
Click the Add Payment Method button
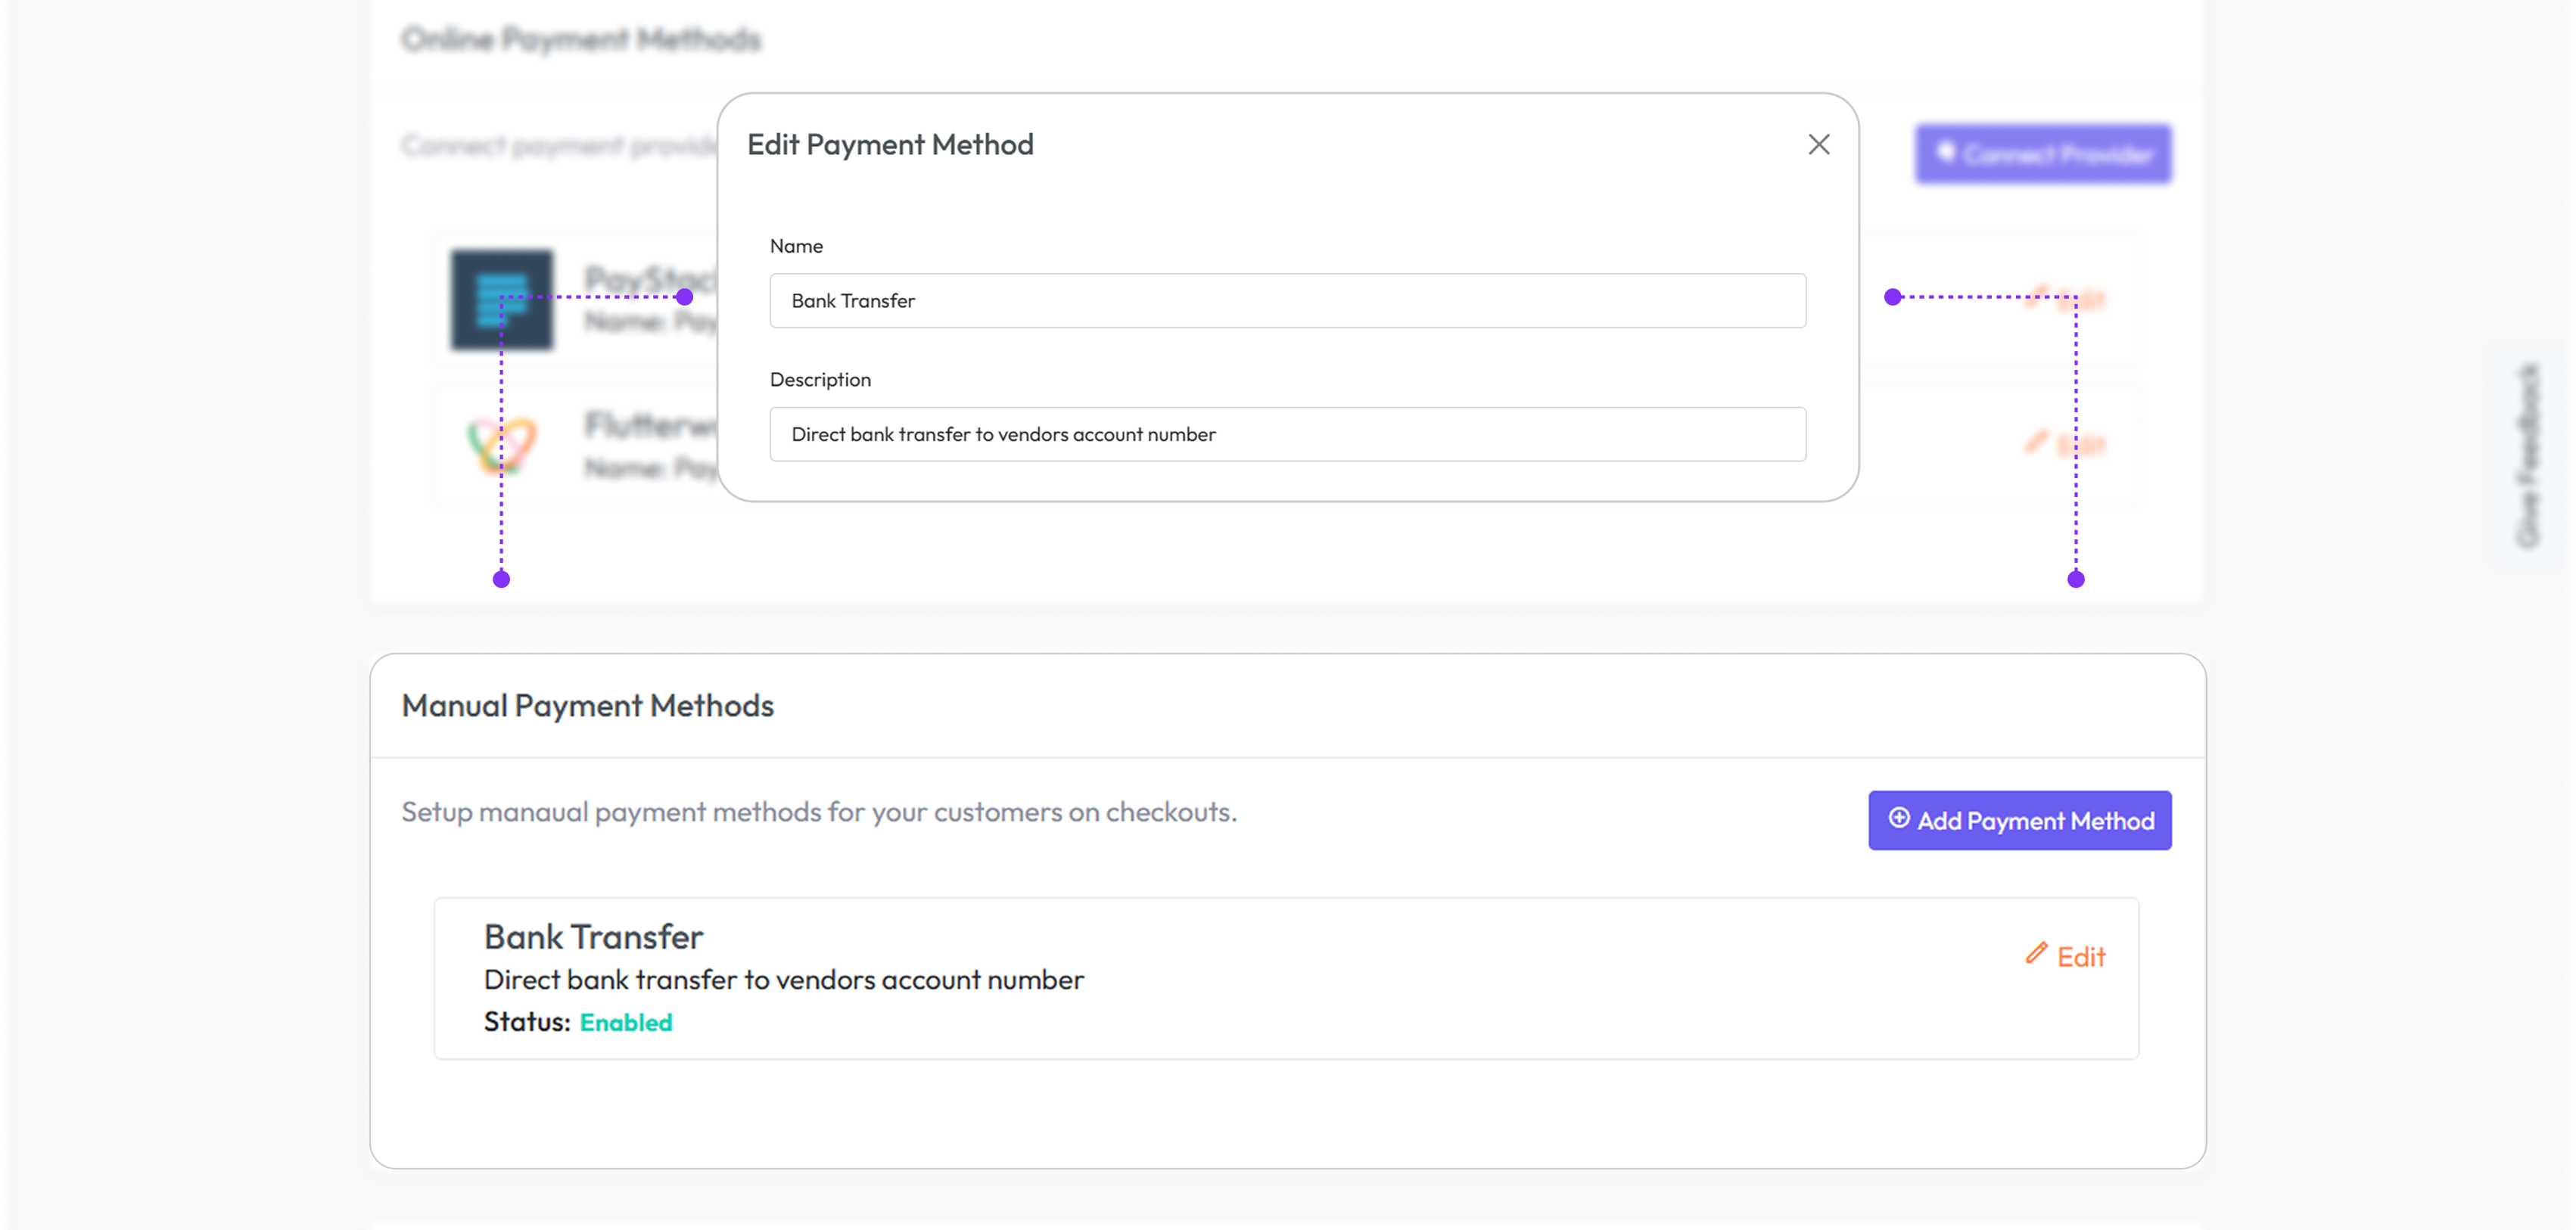pyautogui.click(x=2019, y=820)
